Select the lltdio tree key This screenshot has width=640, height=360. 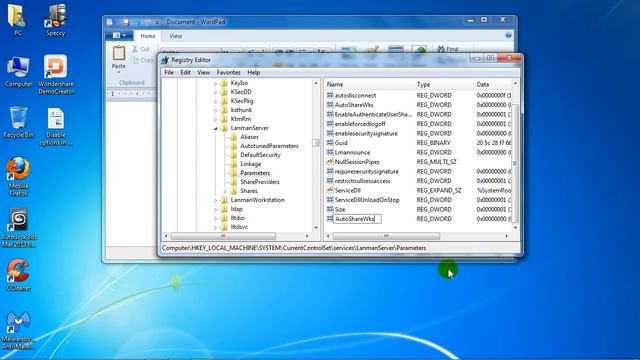click(x=237, y=218)
